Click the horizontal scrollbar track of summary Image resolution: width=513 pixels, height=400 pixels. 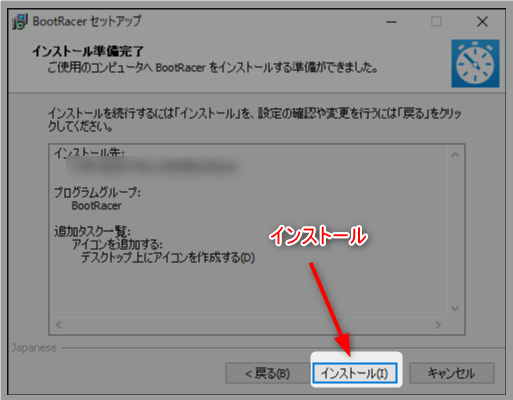[248, 325]
